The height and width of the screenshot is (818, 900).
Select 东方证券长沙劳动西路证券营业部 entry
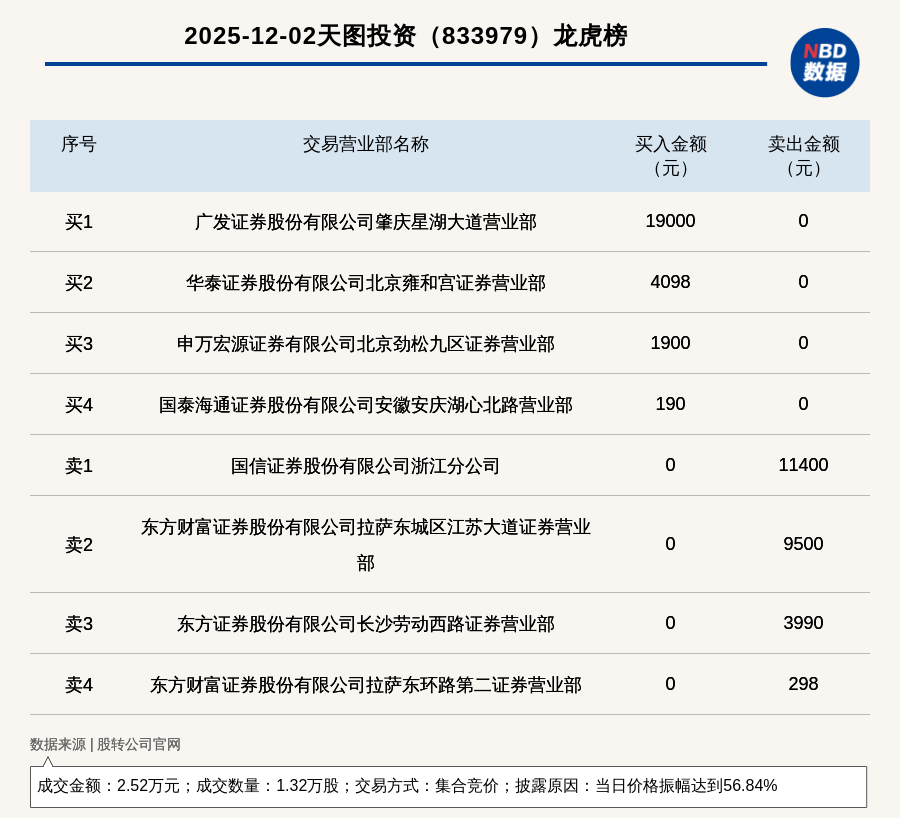[x=365, y=624]
